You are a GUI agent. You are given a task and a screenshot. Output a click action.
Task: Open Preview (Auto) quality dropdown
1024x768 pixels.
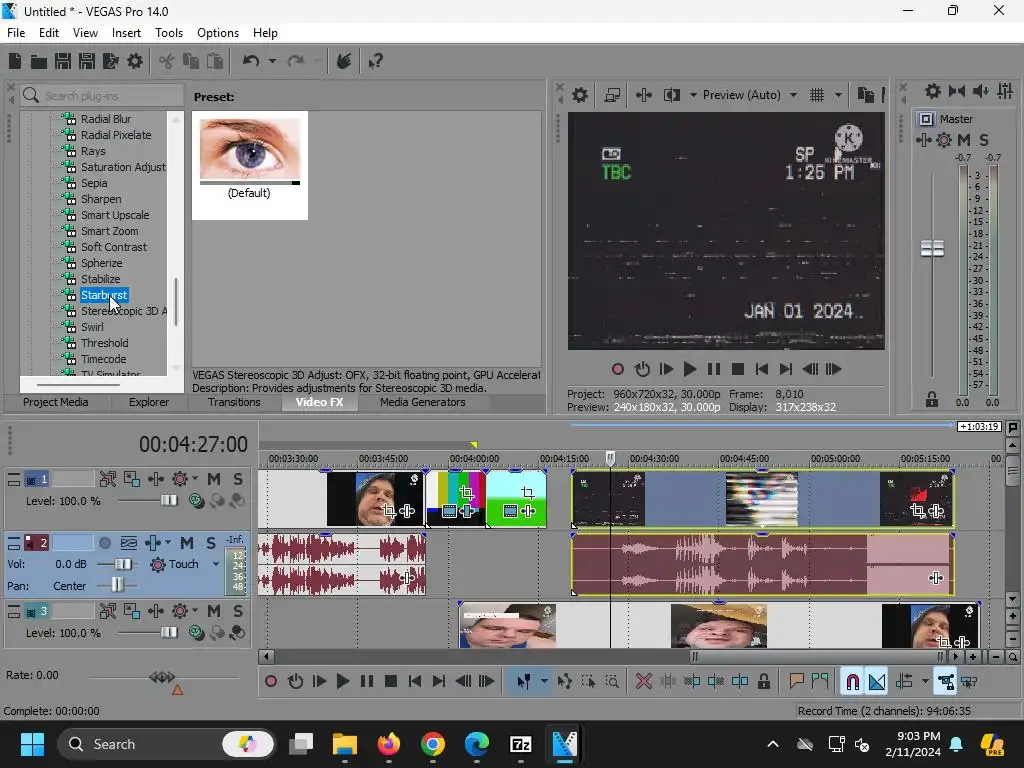pos(793,95)
